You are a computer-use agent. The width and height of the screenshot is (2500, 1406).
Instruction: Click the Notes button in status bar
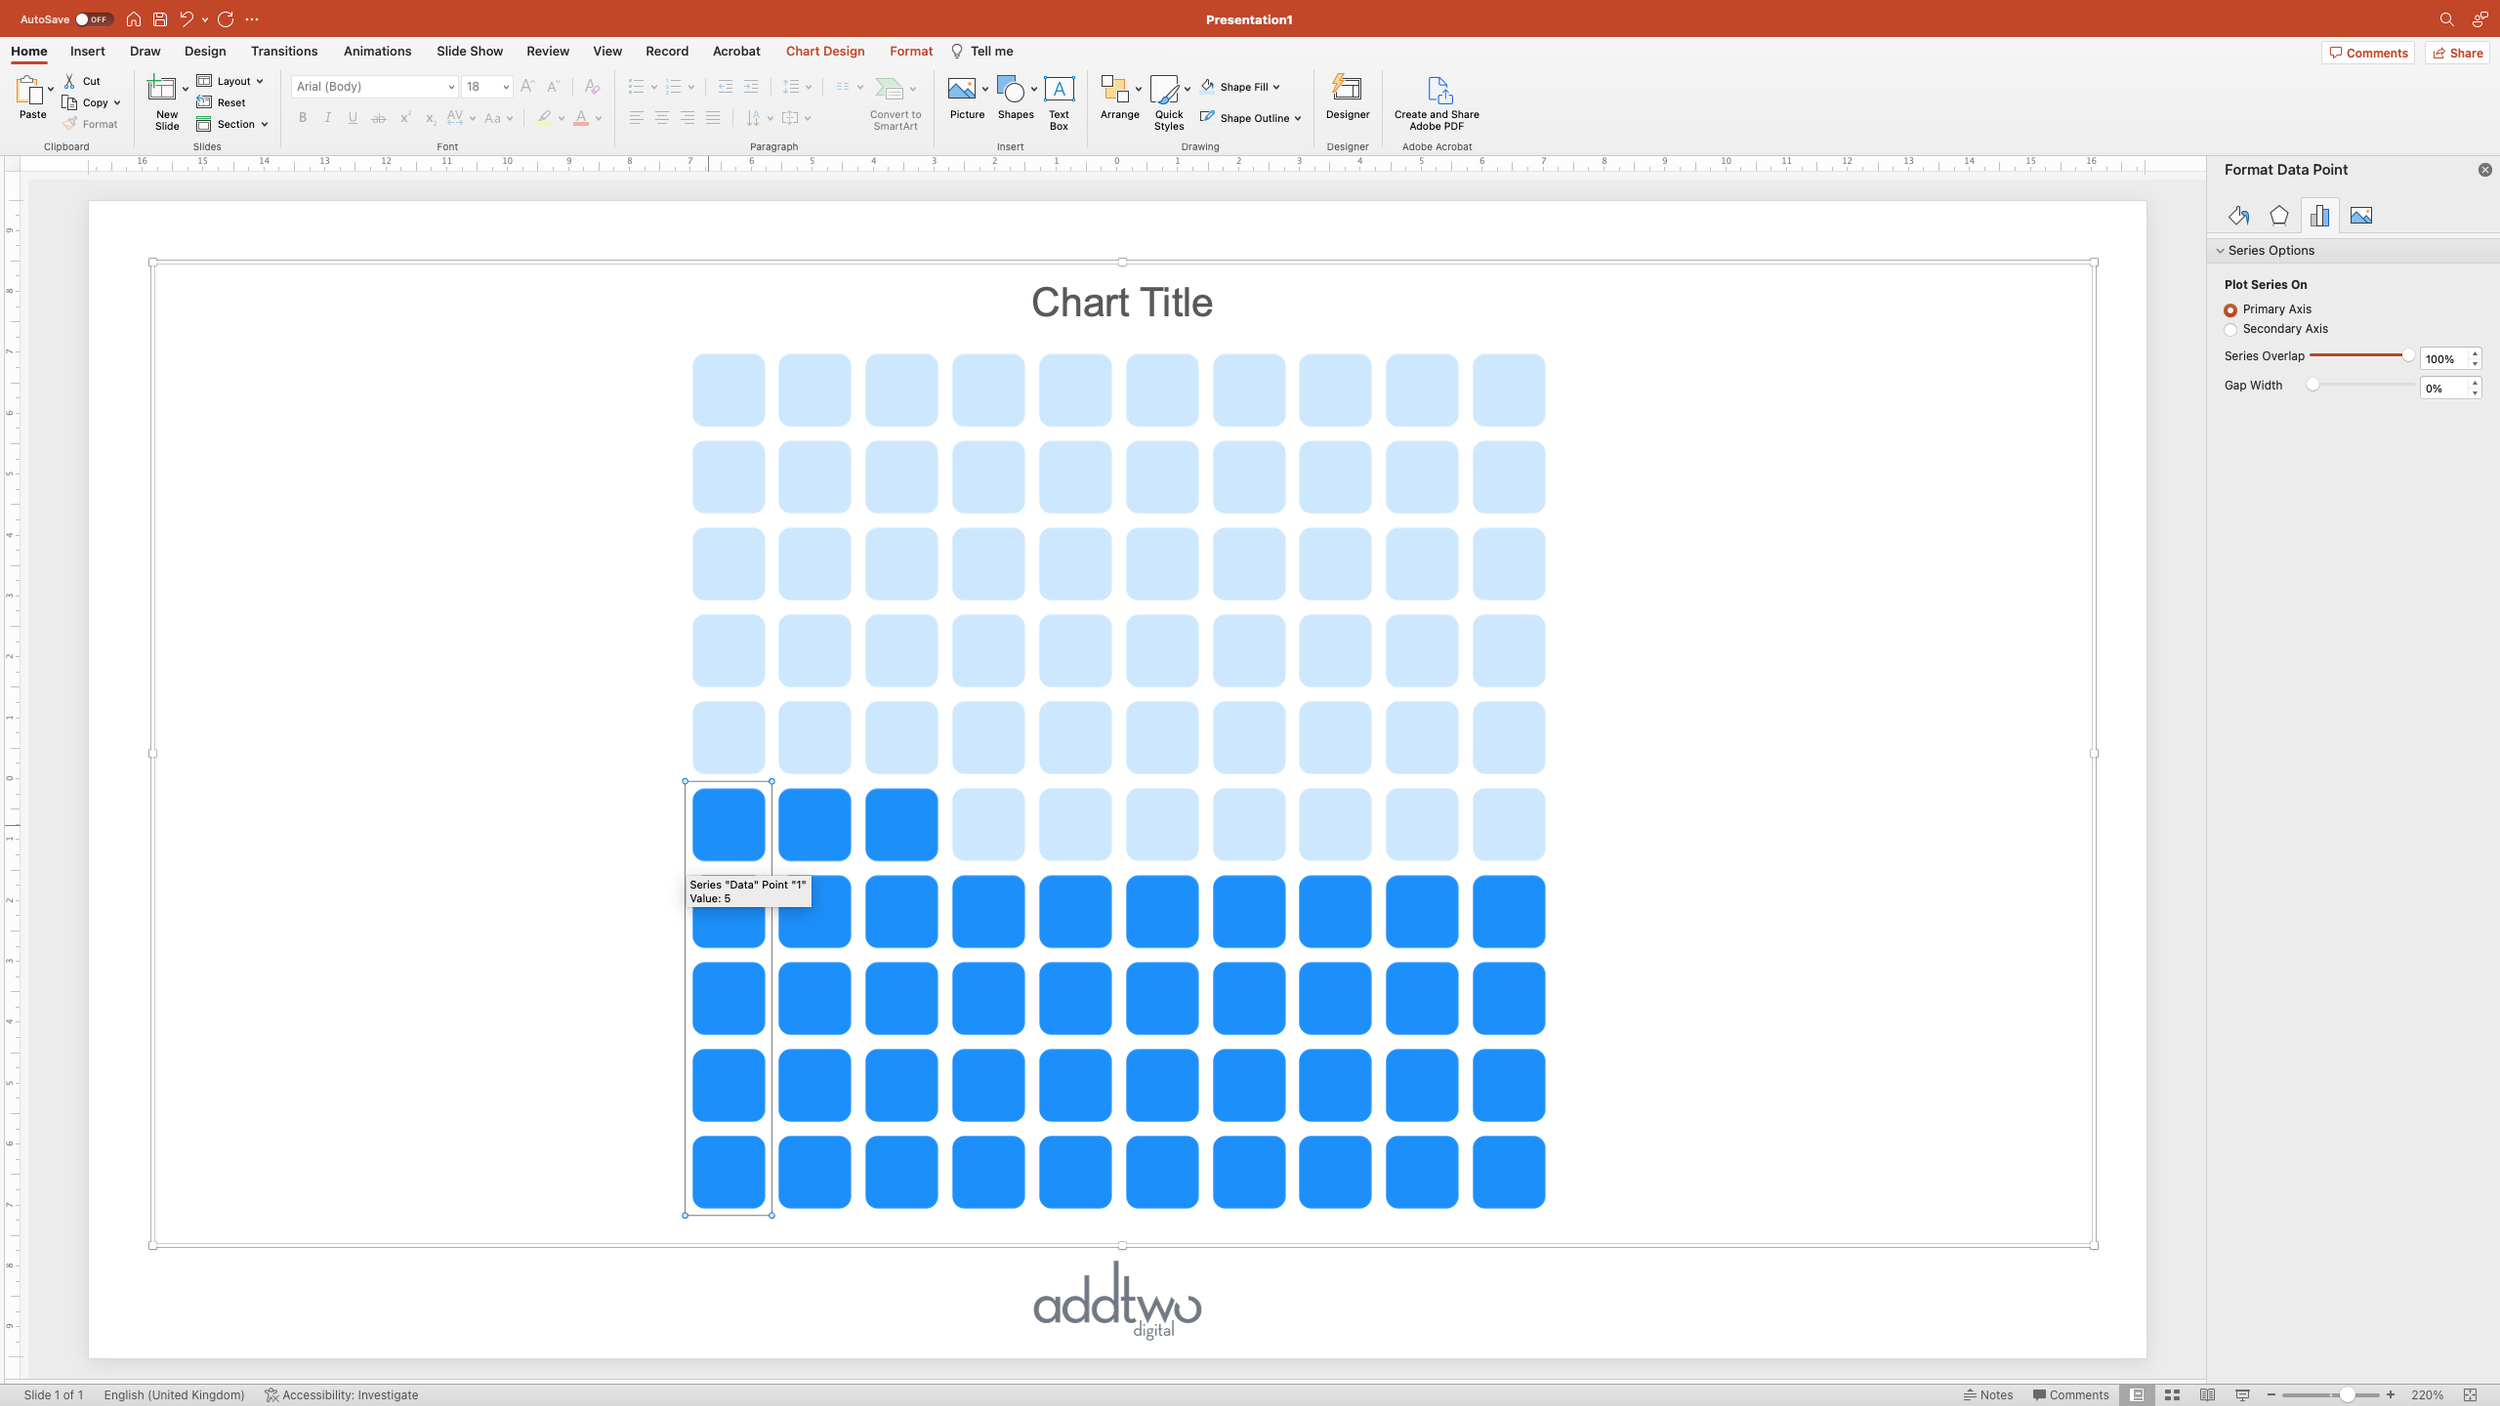coord(1989,1395)
